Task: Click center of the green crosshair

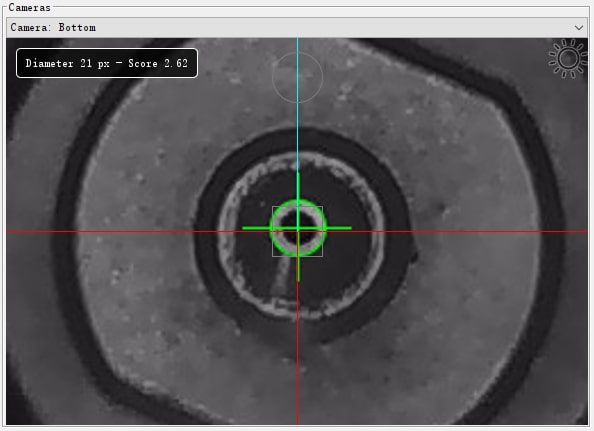Action: [x=298, y=228]
